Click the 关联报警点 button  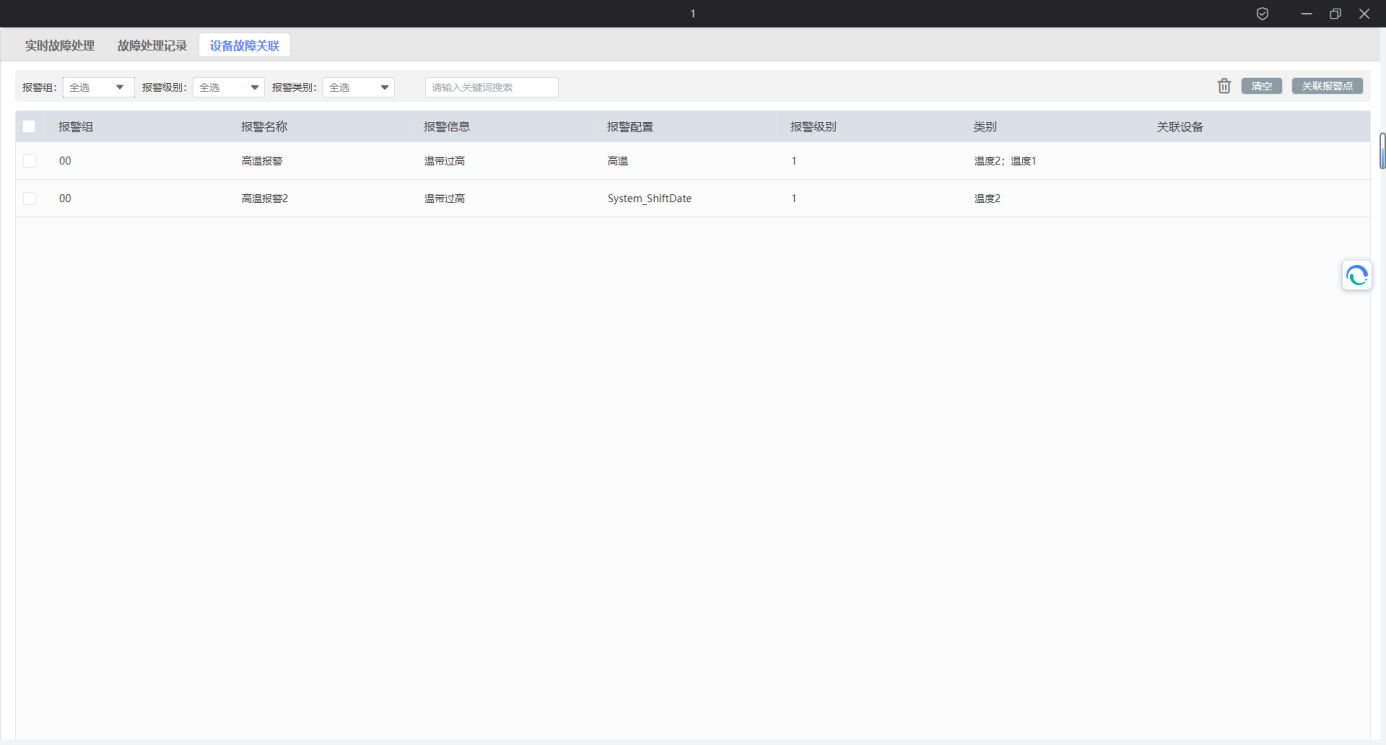(1327, 86)
